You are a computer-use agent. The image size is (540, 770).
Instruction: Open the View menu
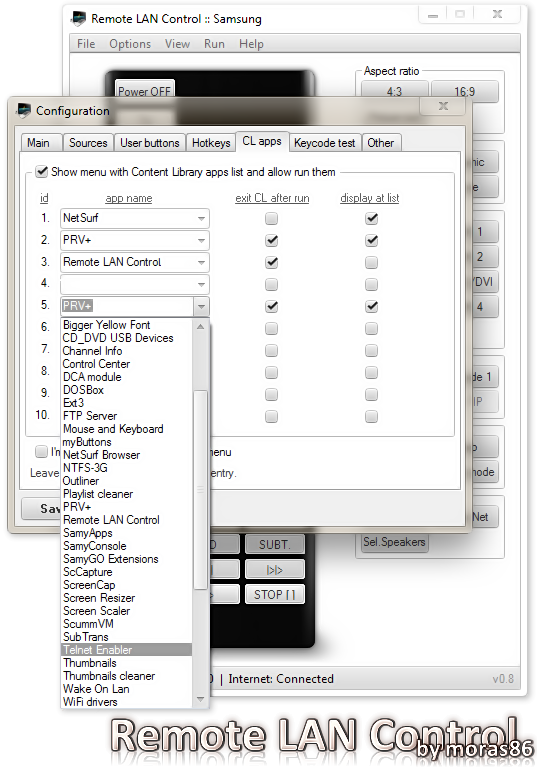coord(177,44)
